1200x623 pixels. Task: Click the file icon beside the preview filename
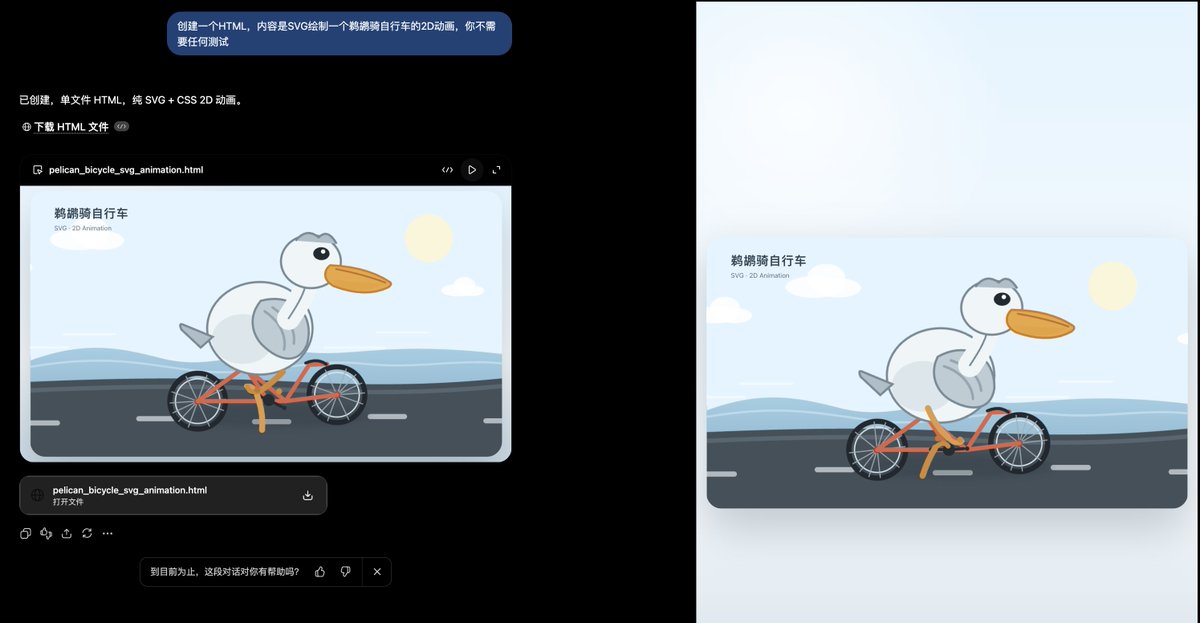pyautogui.click(x=38, y=170)
